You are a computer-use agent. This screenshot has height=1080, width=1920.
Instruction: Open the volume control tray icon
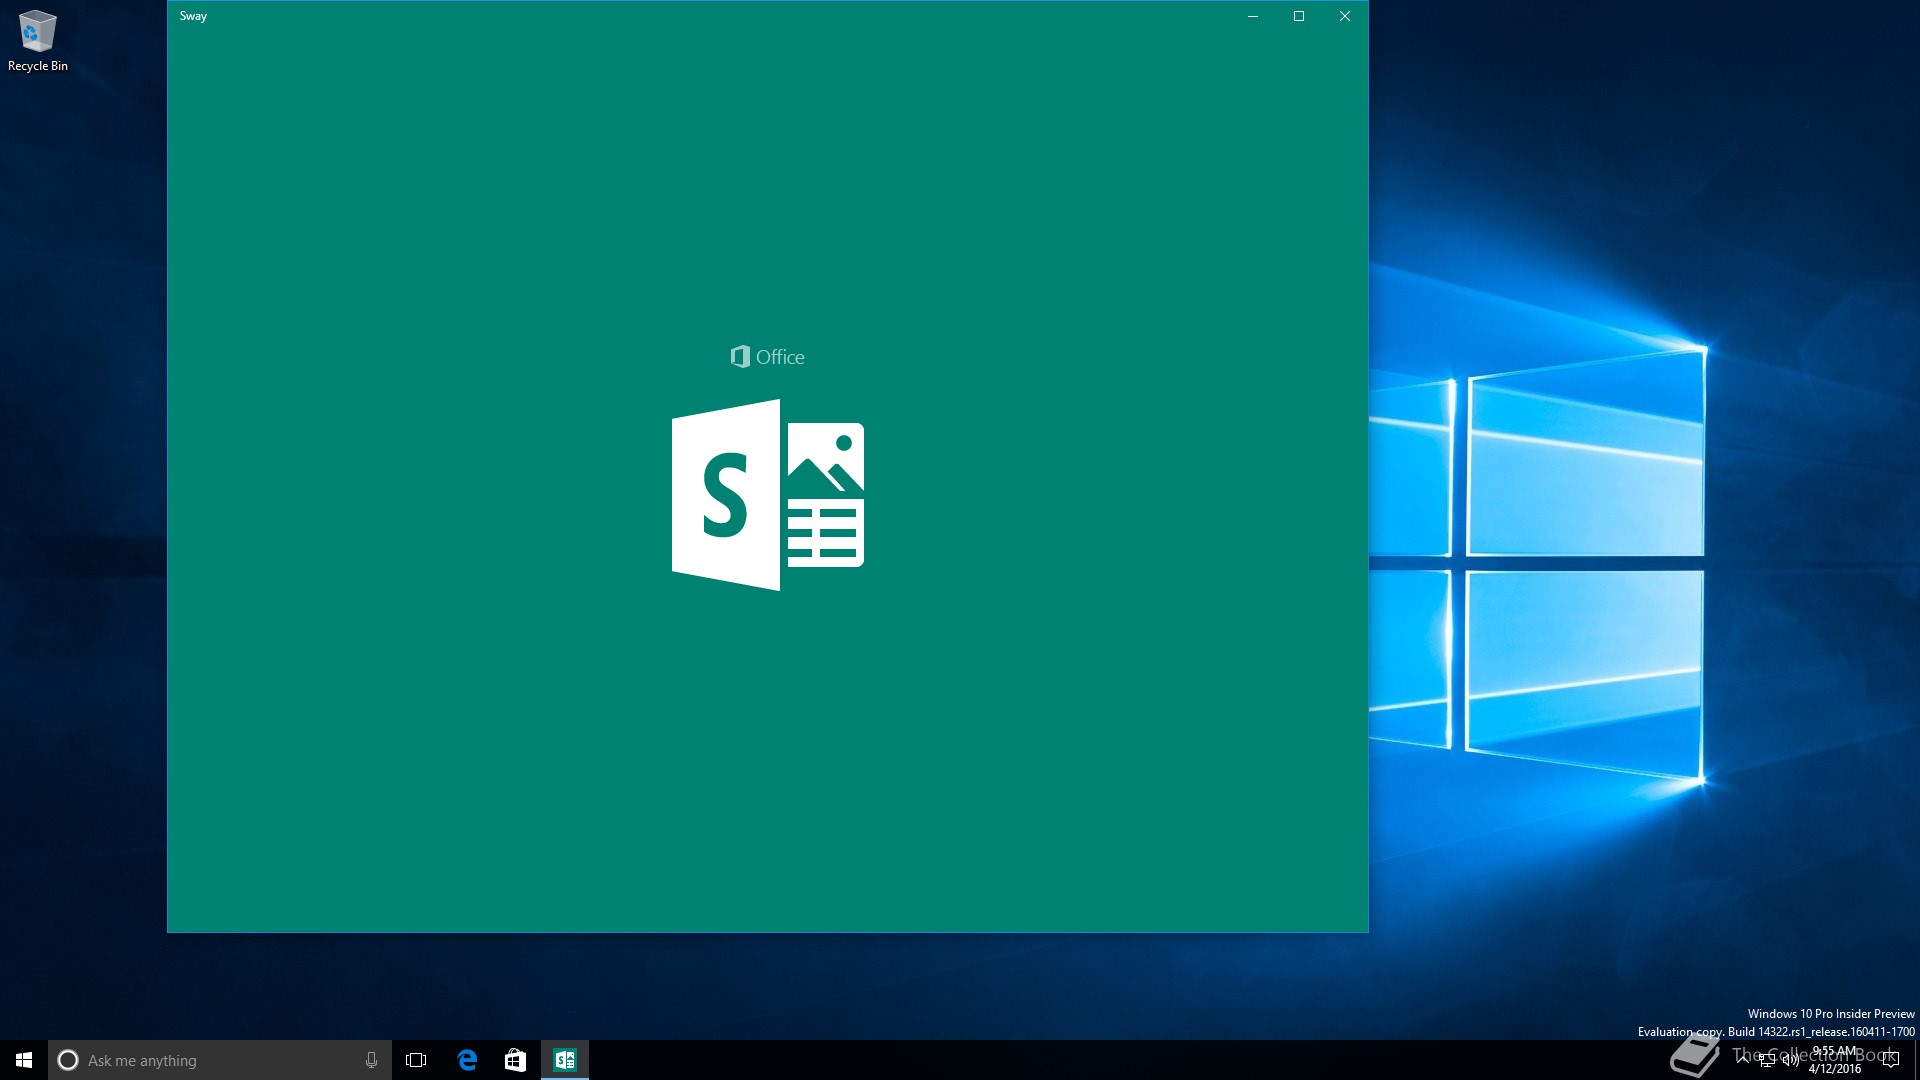click(1791, 1060)
